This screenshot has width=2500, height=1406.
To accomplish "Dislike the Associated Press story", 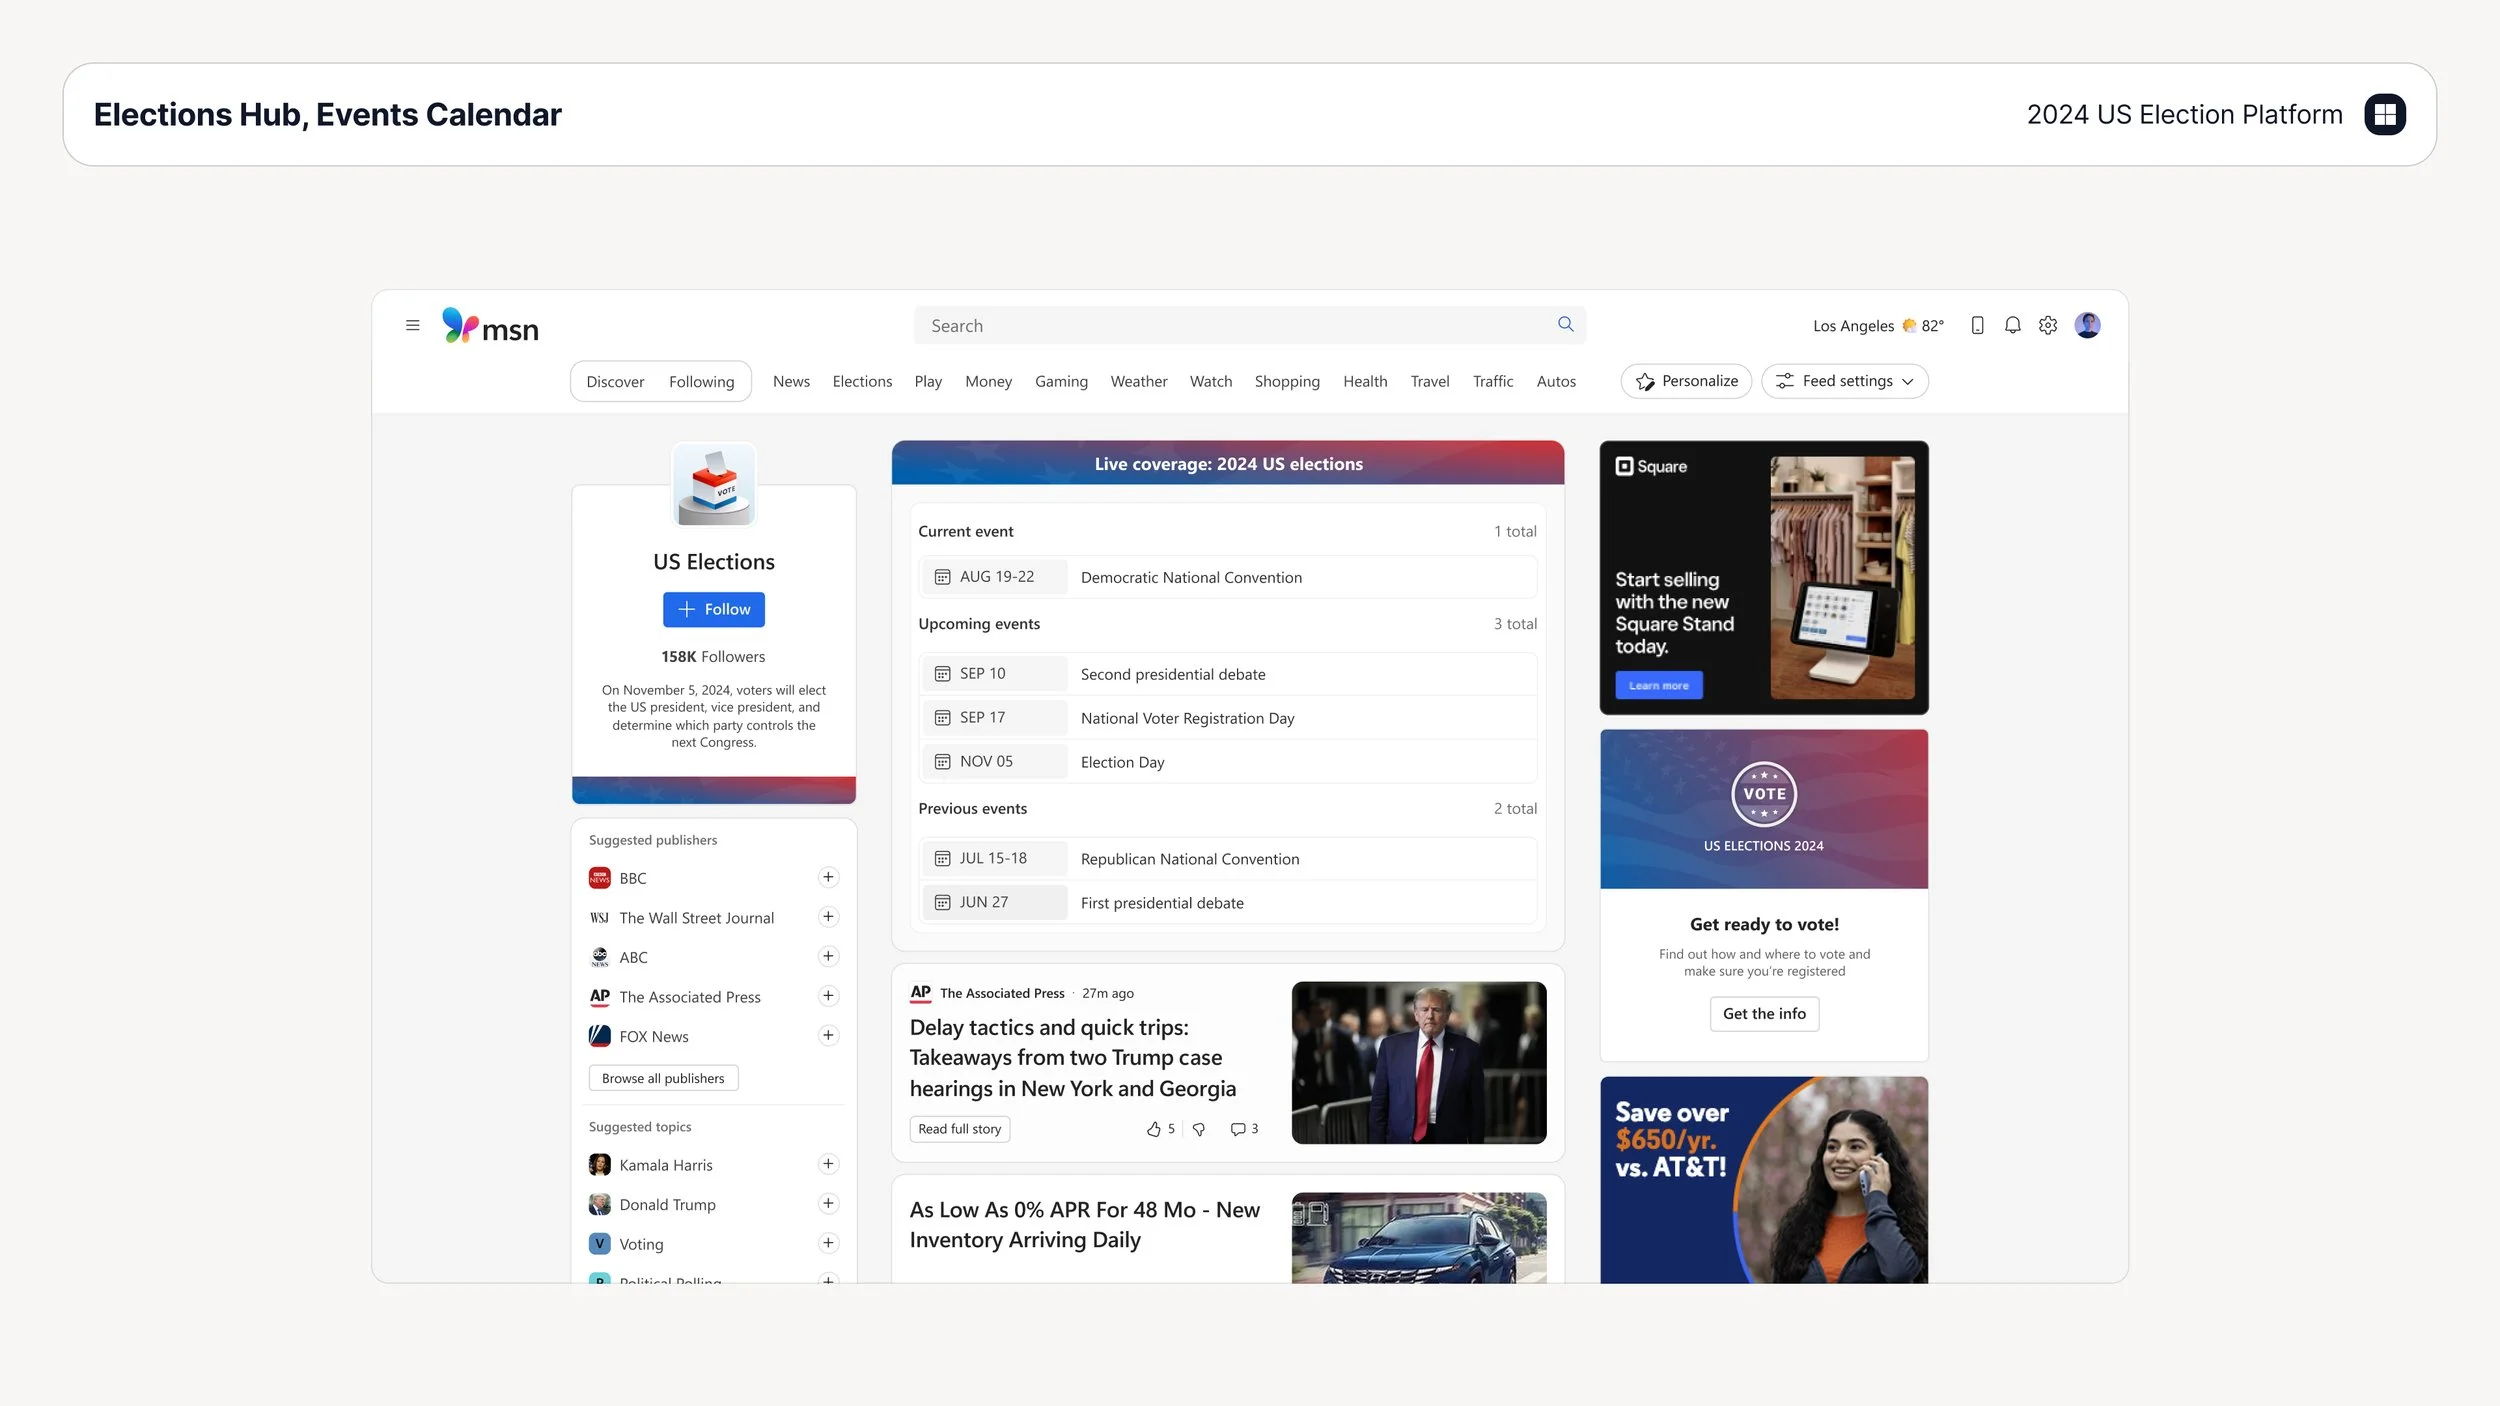I will 1198,1129.
